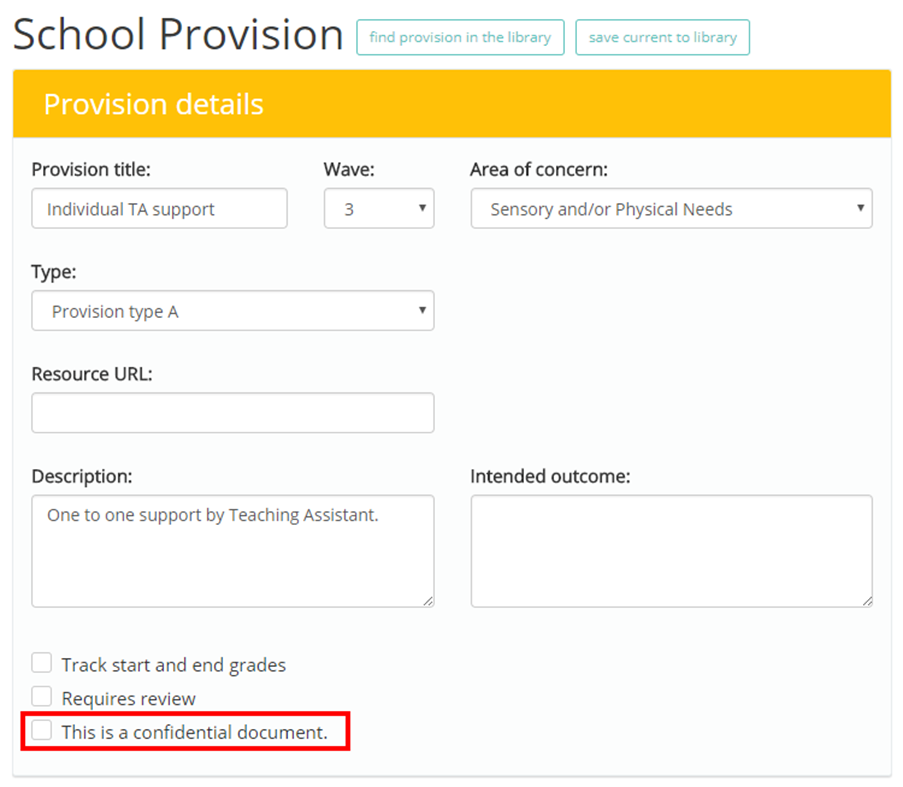Click find provision in the library

pyautogui.click(x=460, y=37)
